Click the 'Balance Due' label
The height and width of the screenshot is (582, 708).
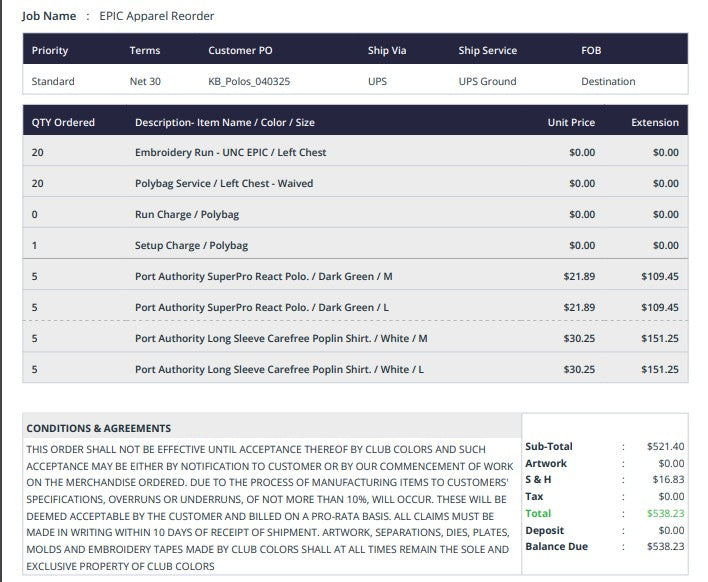click(556, 546)
